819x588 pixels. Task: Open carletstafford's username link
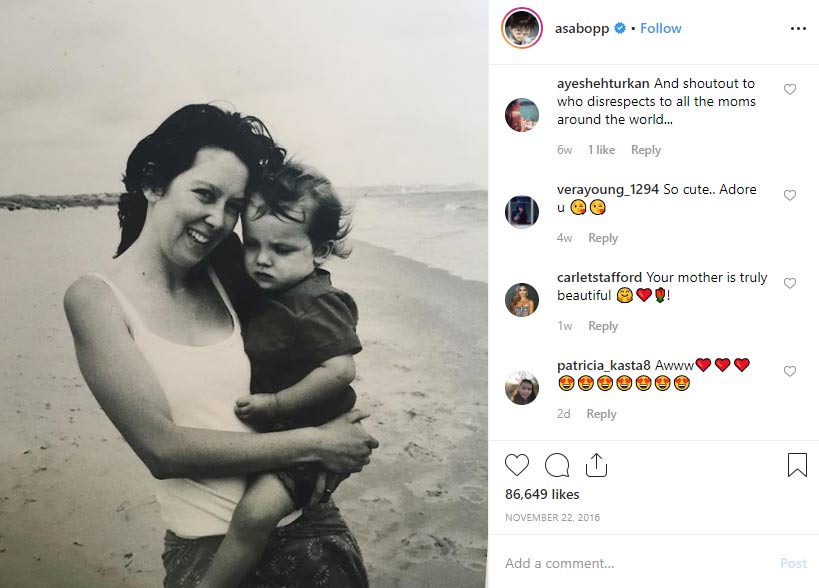coord(599,277)
